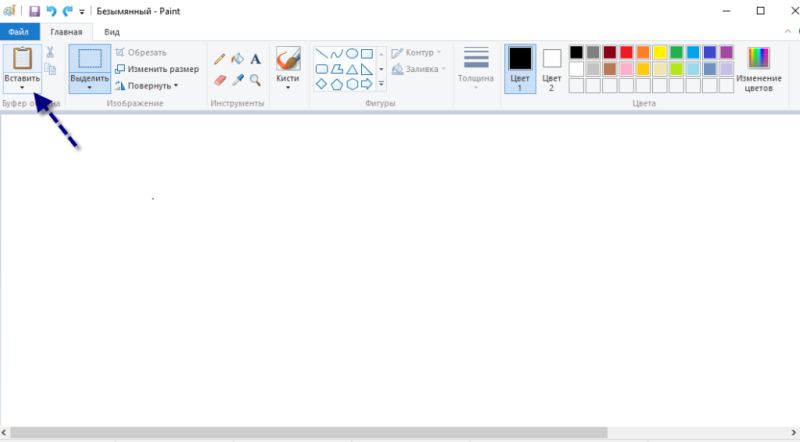Screen dimensions: 800x442
Task: Select the Magnifier zoom tool
Action: (x=255, y=79)
